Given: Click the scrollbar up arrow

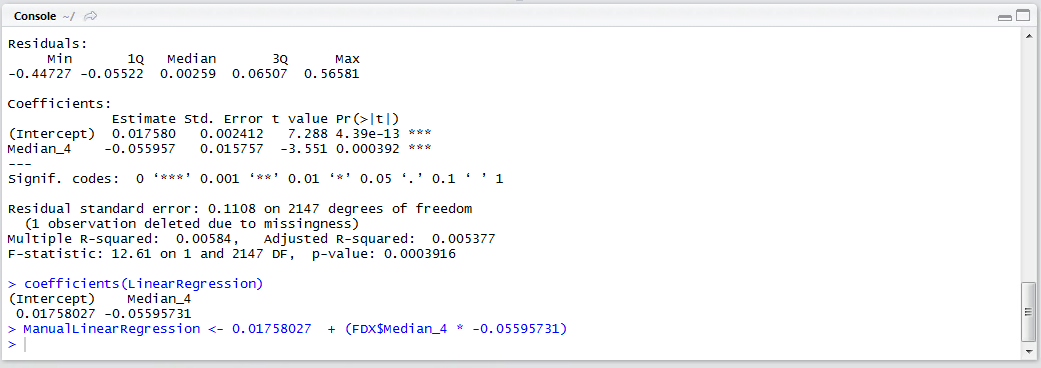Looking at the screenshot, I should point(1028,37).
